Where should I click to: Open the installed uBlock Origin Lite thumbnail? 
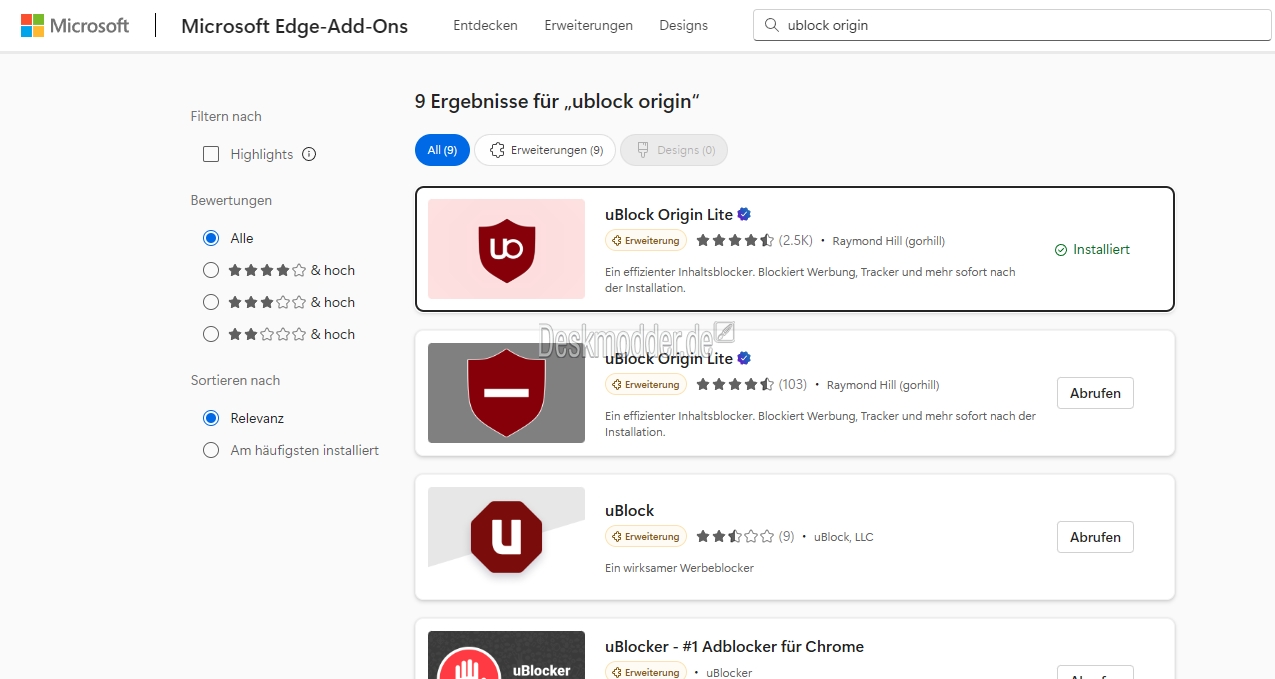click(x=506, y=249)
